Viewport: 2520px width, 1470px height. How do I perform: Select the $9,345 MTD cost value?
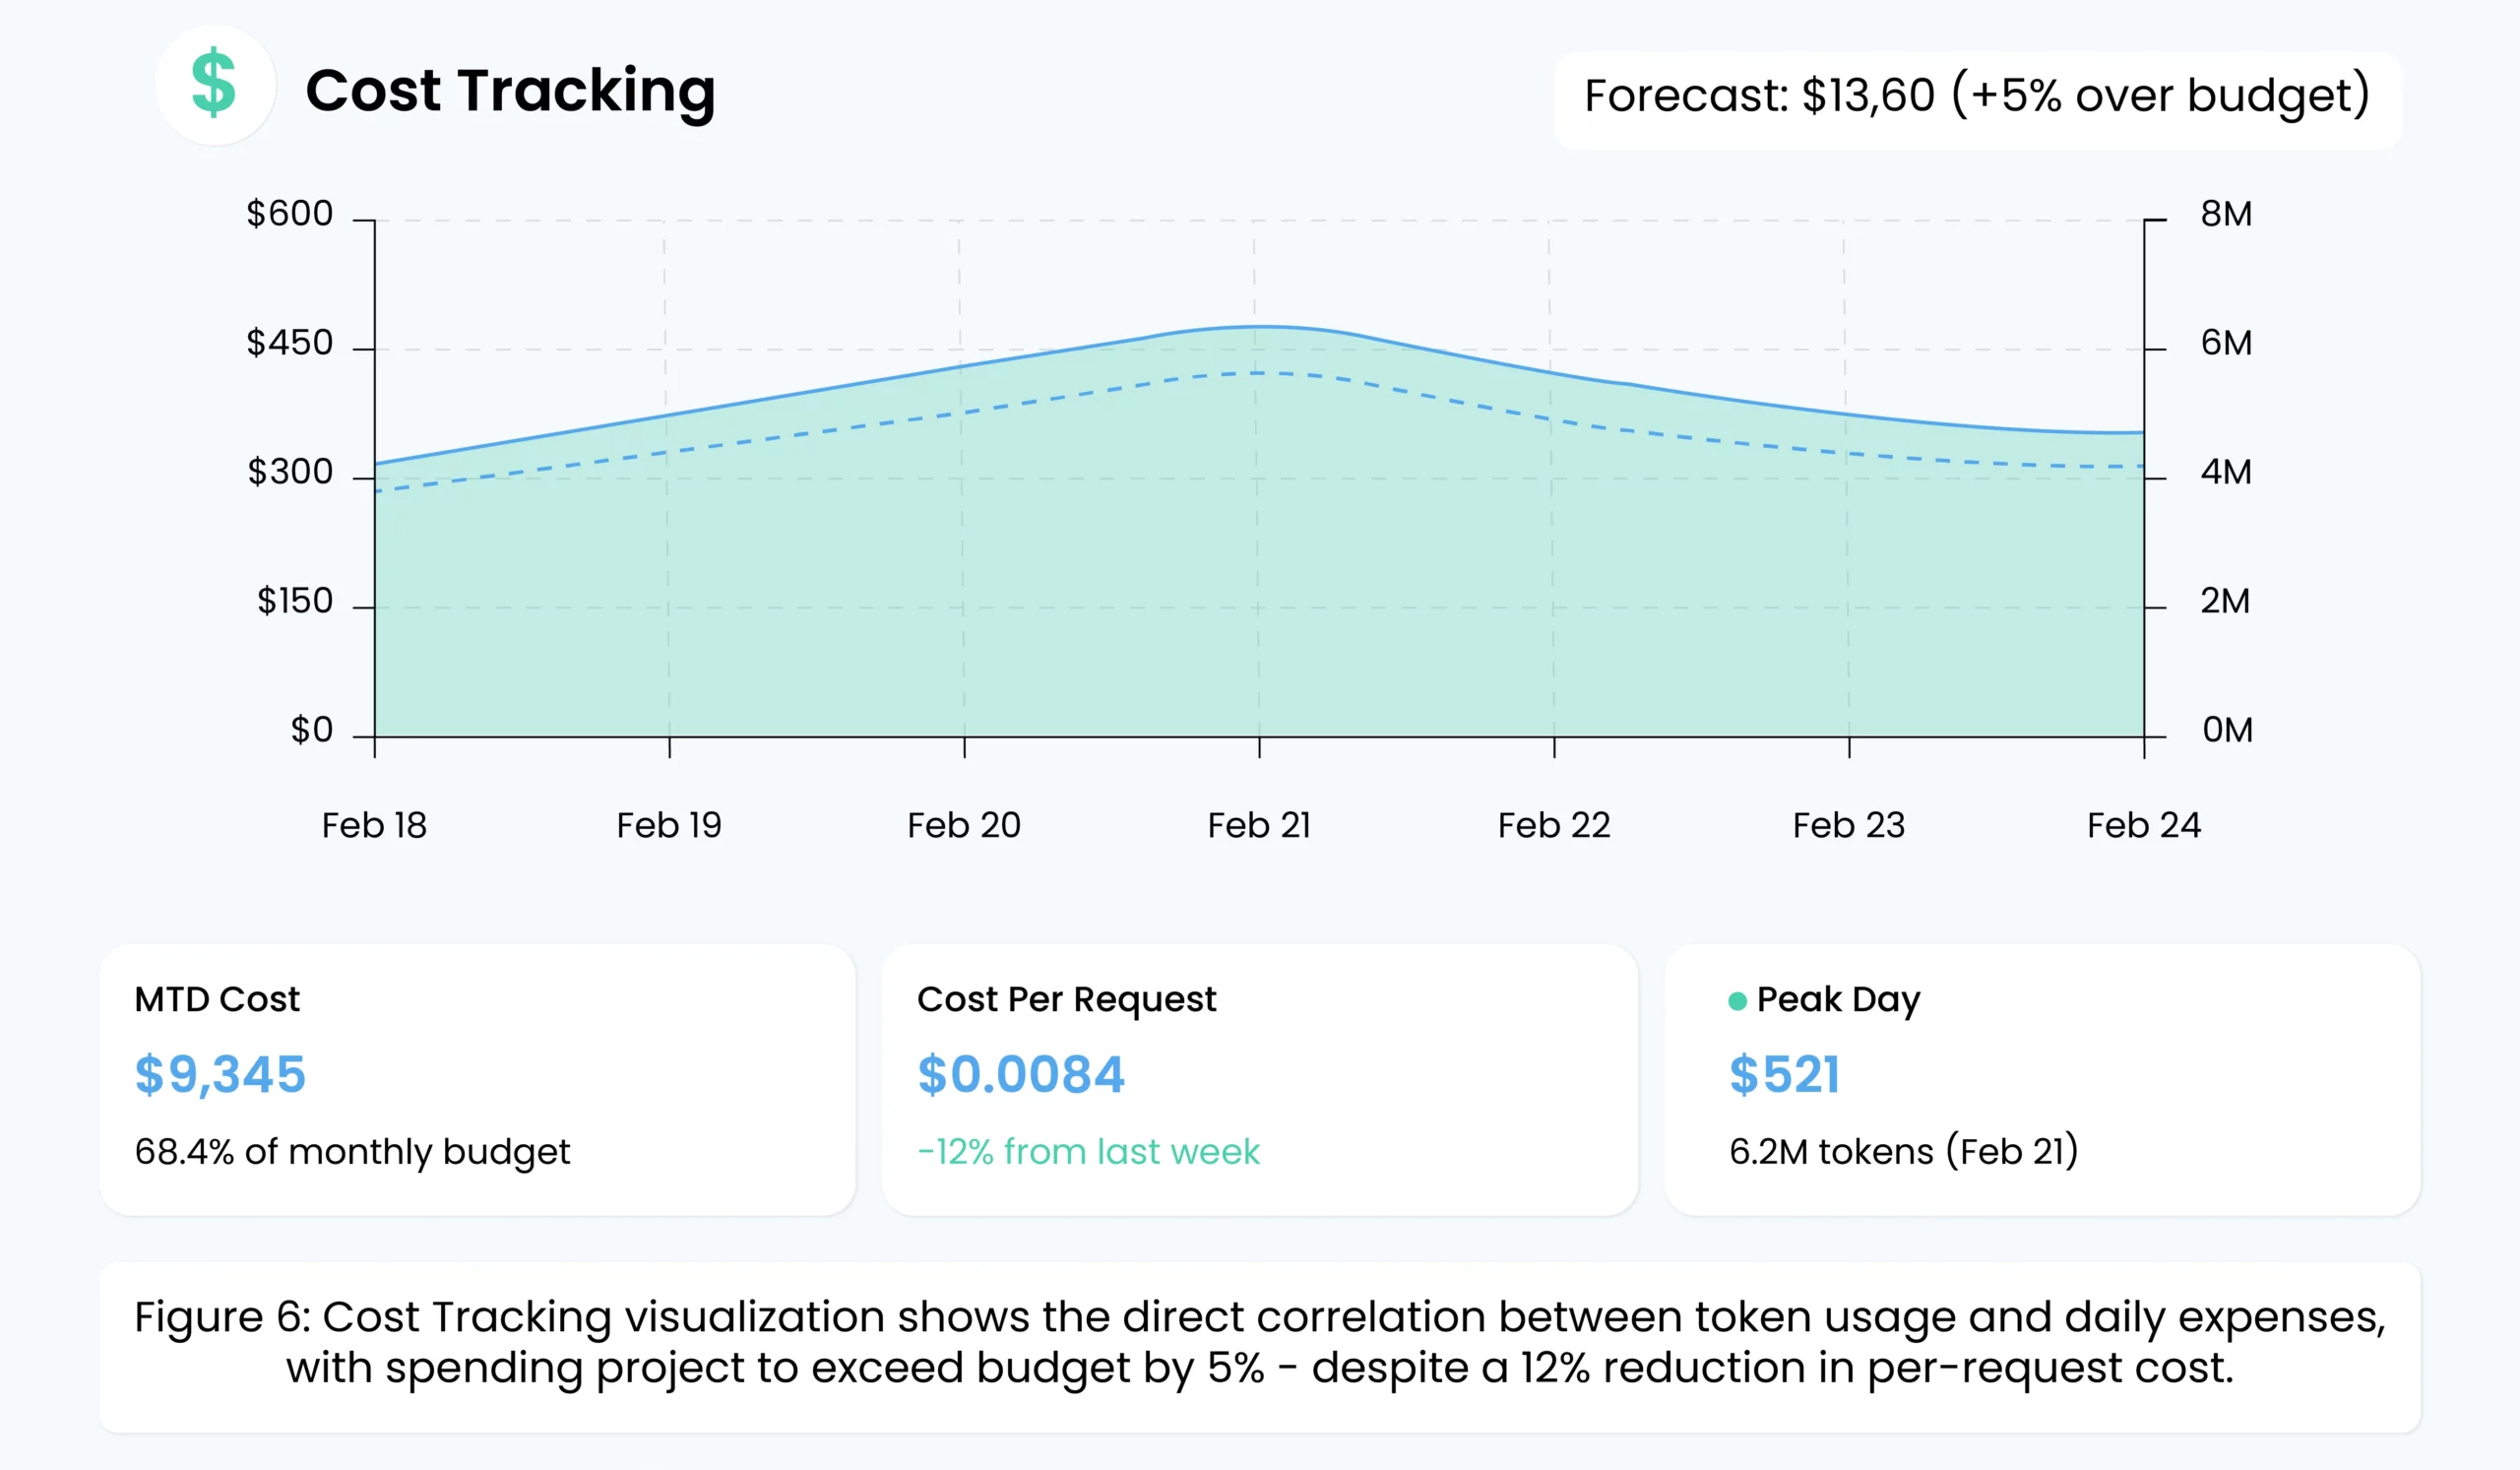(x=220, y=1075)
